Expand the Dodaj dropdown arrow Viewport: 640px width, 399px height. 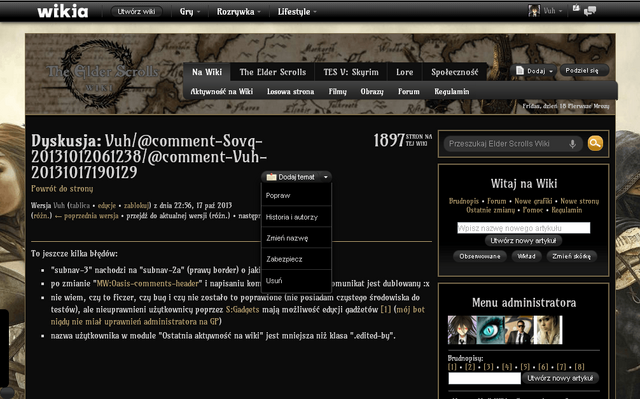[551, 71]
